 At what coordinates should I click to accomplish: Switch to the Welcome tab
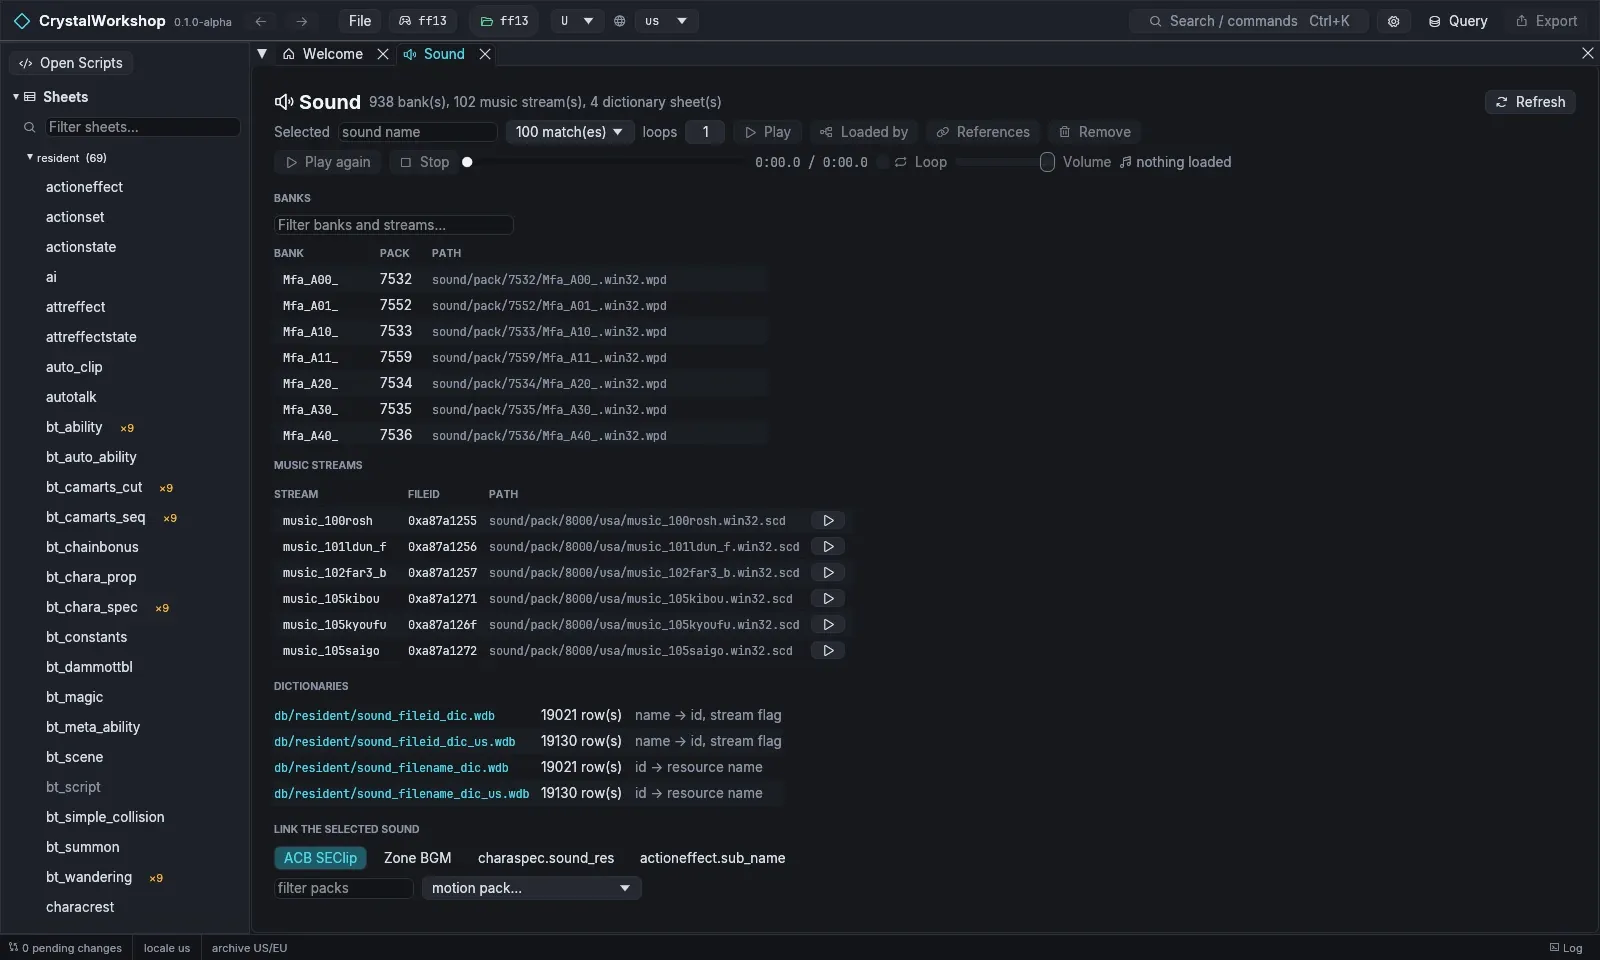[x=323, y=54]
